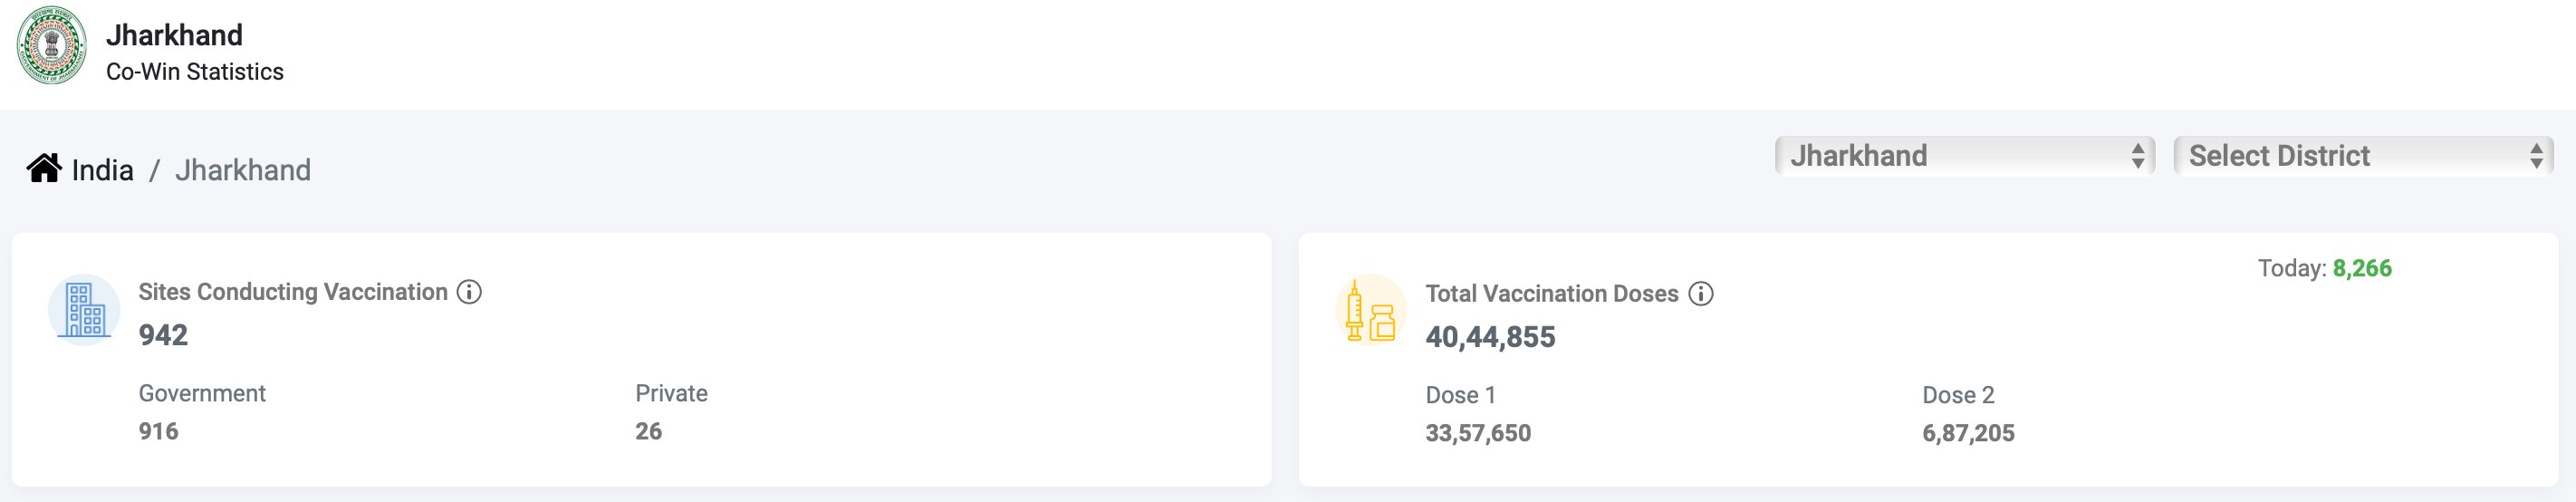Click the arrows on the state selector
The height and width of the screenshot is (502, 2576).
(2137, 156)
